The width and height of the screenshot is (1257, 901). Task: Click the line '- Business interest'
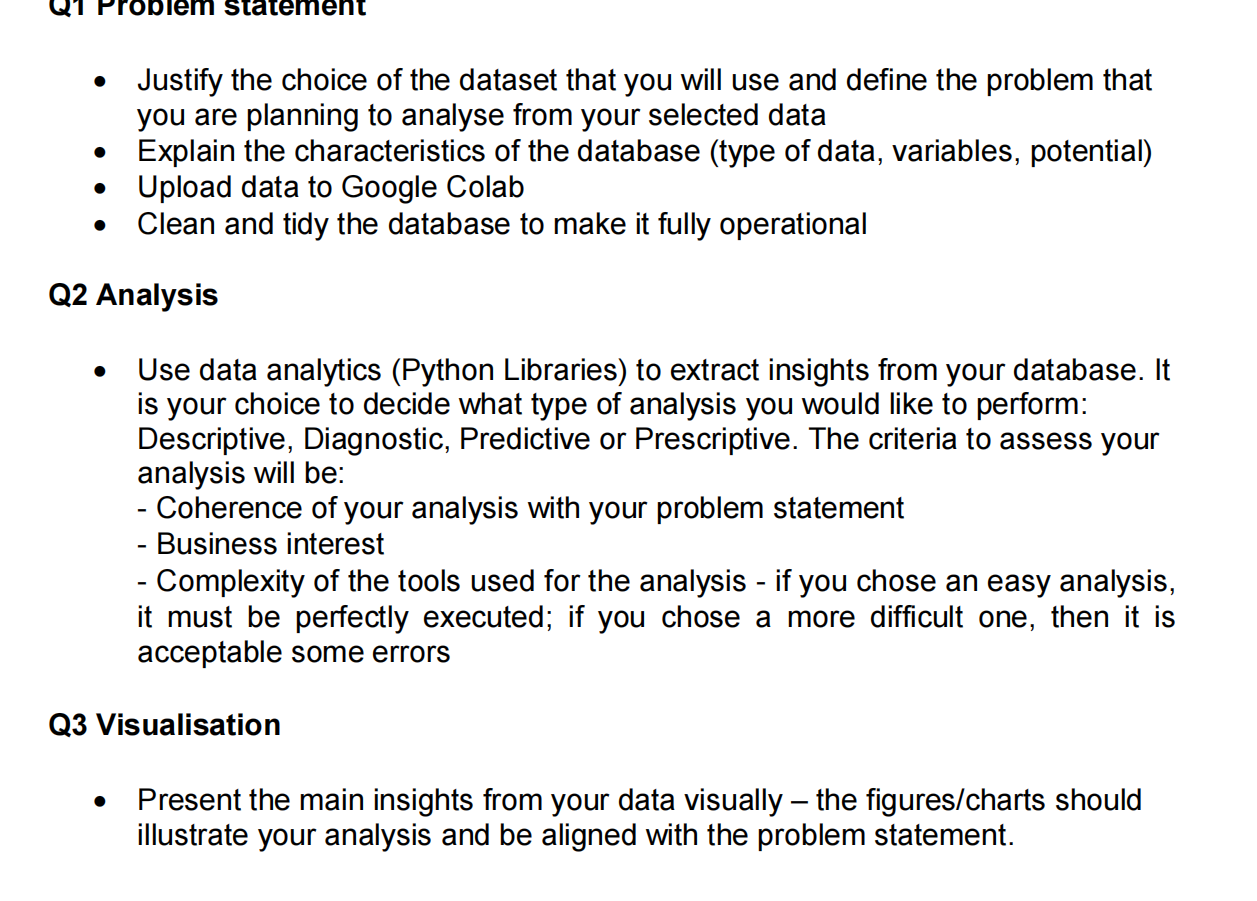pyautogui.click(x=260, y=544)
